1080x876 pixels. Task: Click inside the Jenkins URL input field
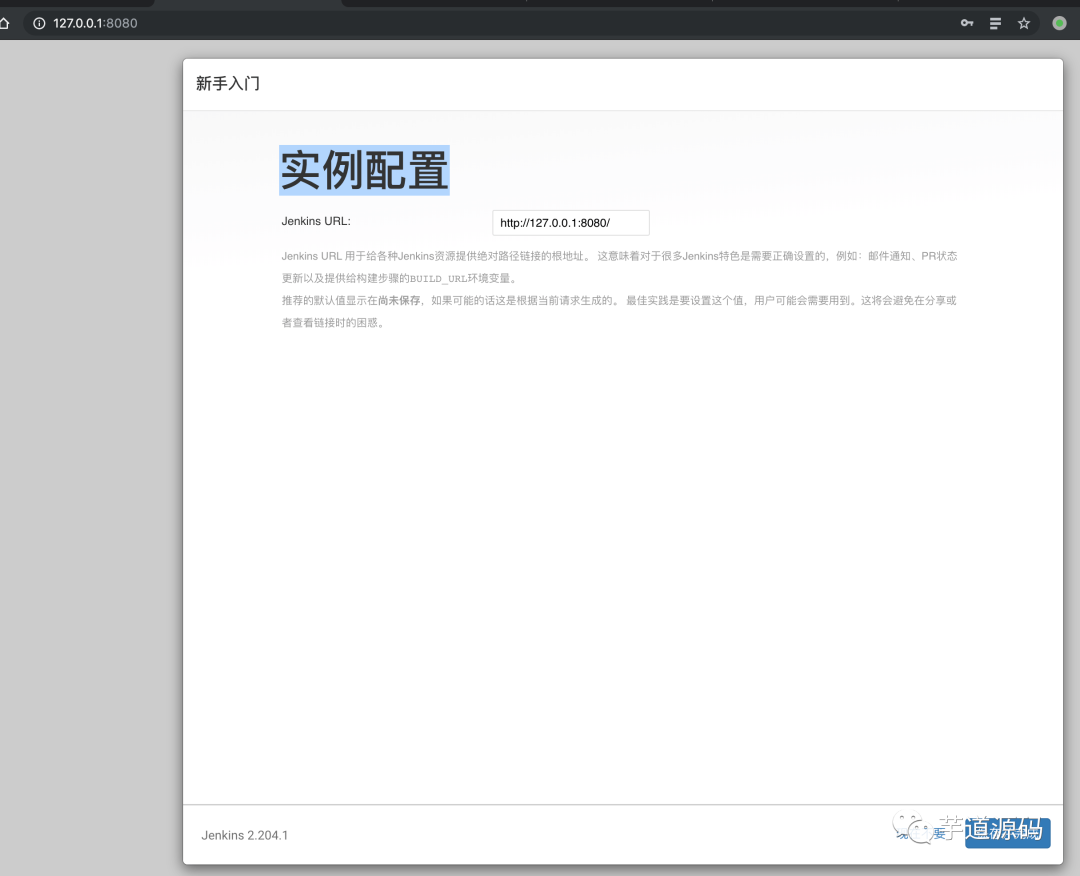[570, 222]
